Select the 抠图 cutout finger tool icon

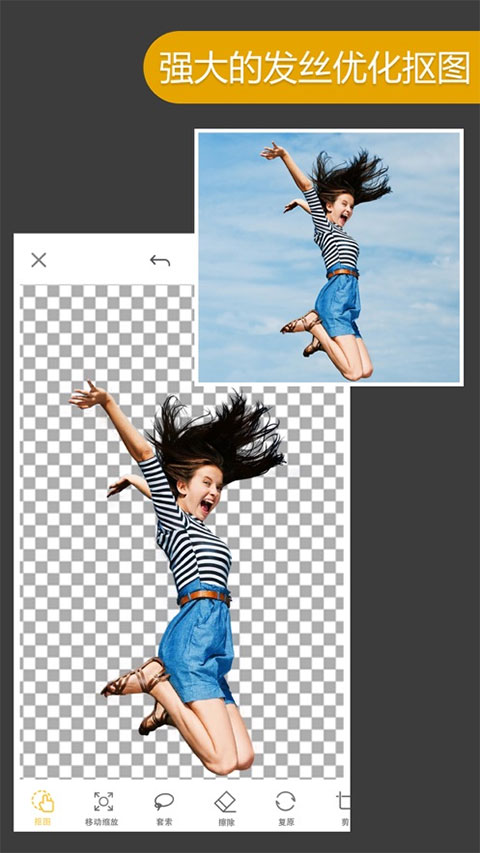click(43, 801)
